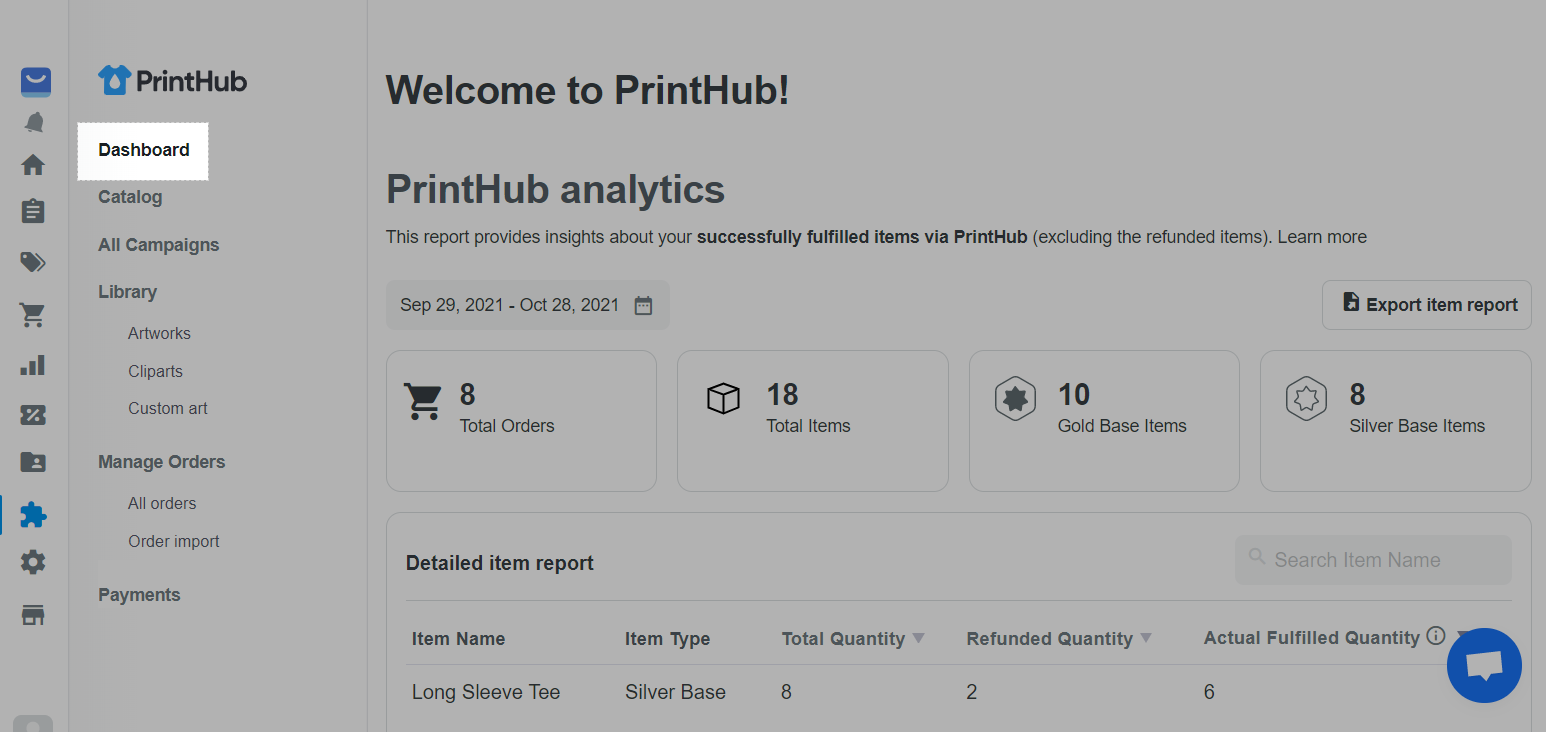Click the Export item report button
Screen dimensions: 1546x732
(x=1427, y=305)
